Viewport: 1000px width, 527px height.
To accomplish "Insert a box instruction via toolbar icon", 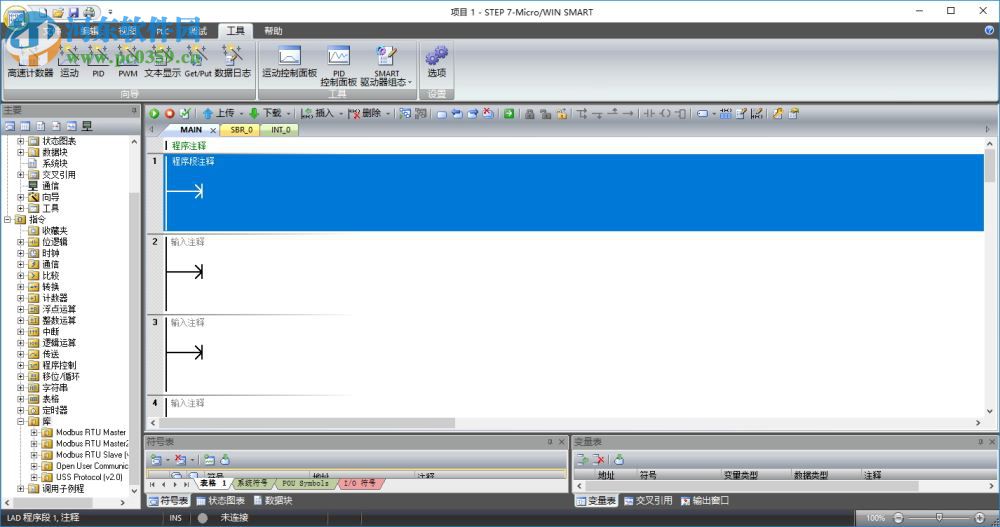I will tap(680, 114).
